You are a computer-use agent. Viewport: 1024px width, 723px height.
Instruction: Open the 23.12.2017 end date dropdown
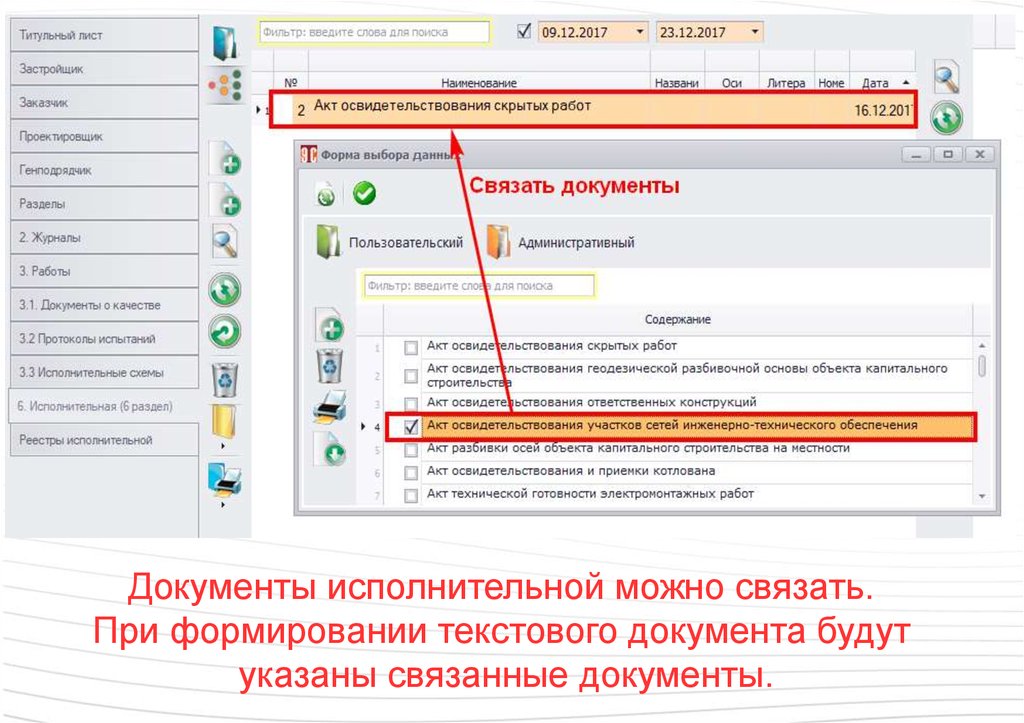[755, 31]
